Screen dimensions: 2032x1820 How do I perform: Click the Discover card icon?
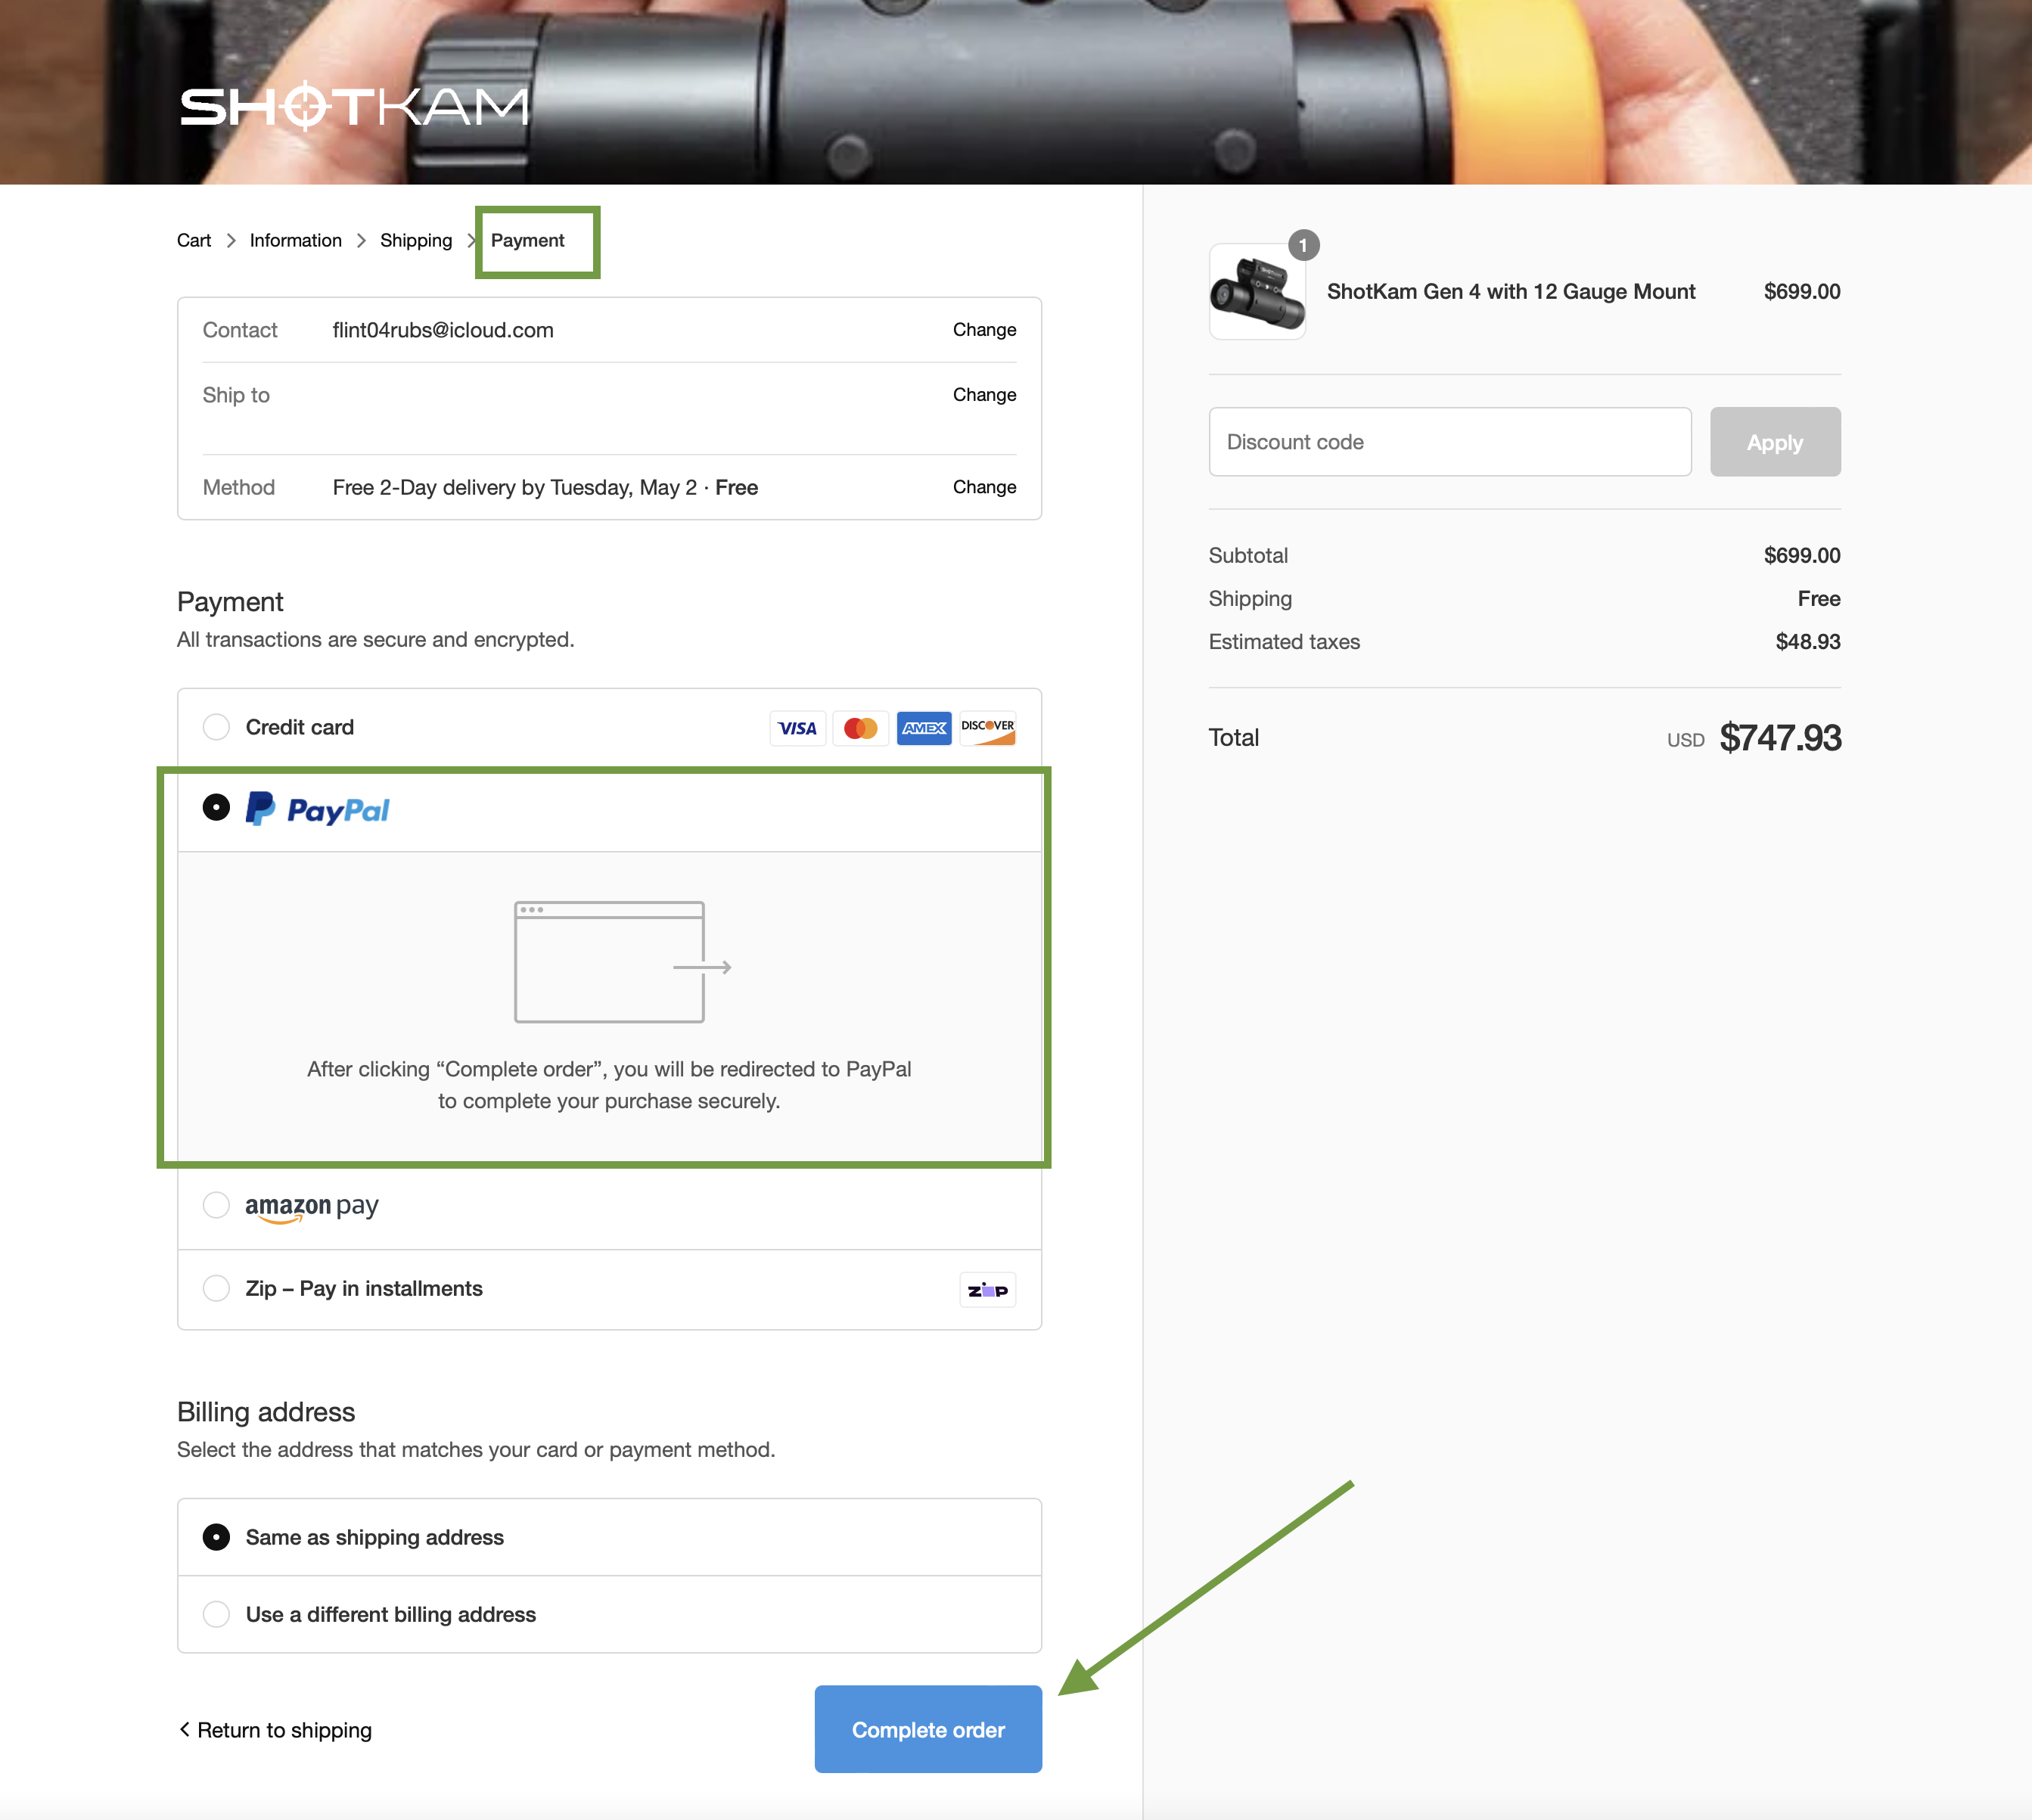pos(988,728)
